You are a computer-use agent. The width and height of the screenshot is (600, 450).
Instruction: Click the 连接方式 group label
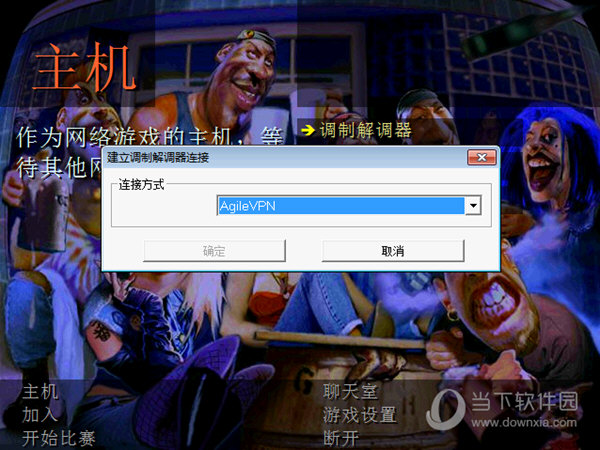coord(141,185)
